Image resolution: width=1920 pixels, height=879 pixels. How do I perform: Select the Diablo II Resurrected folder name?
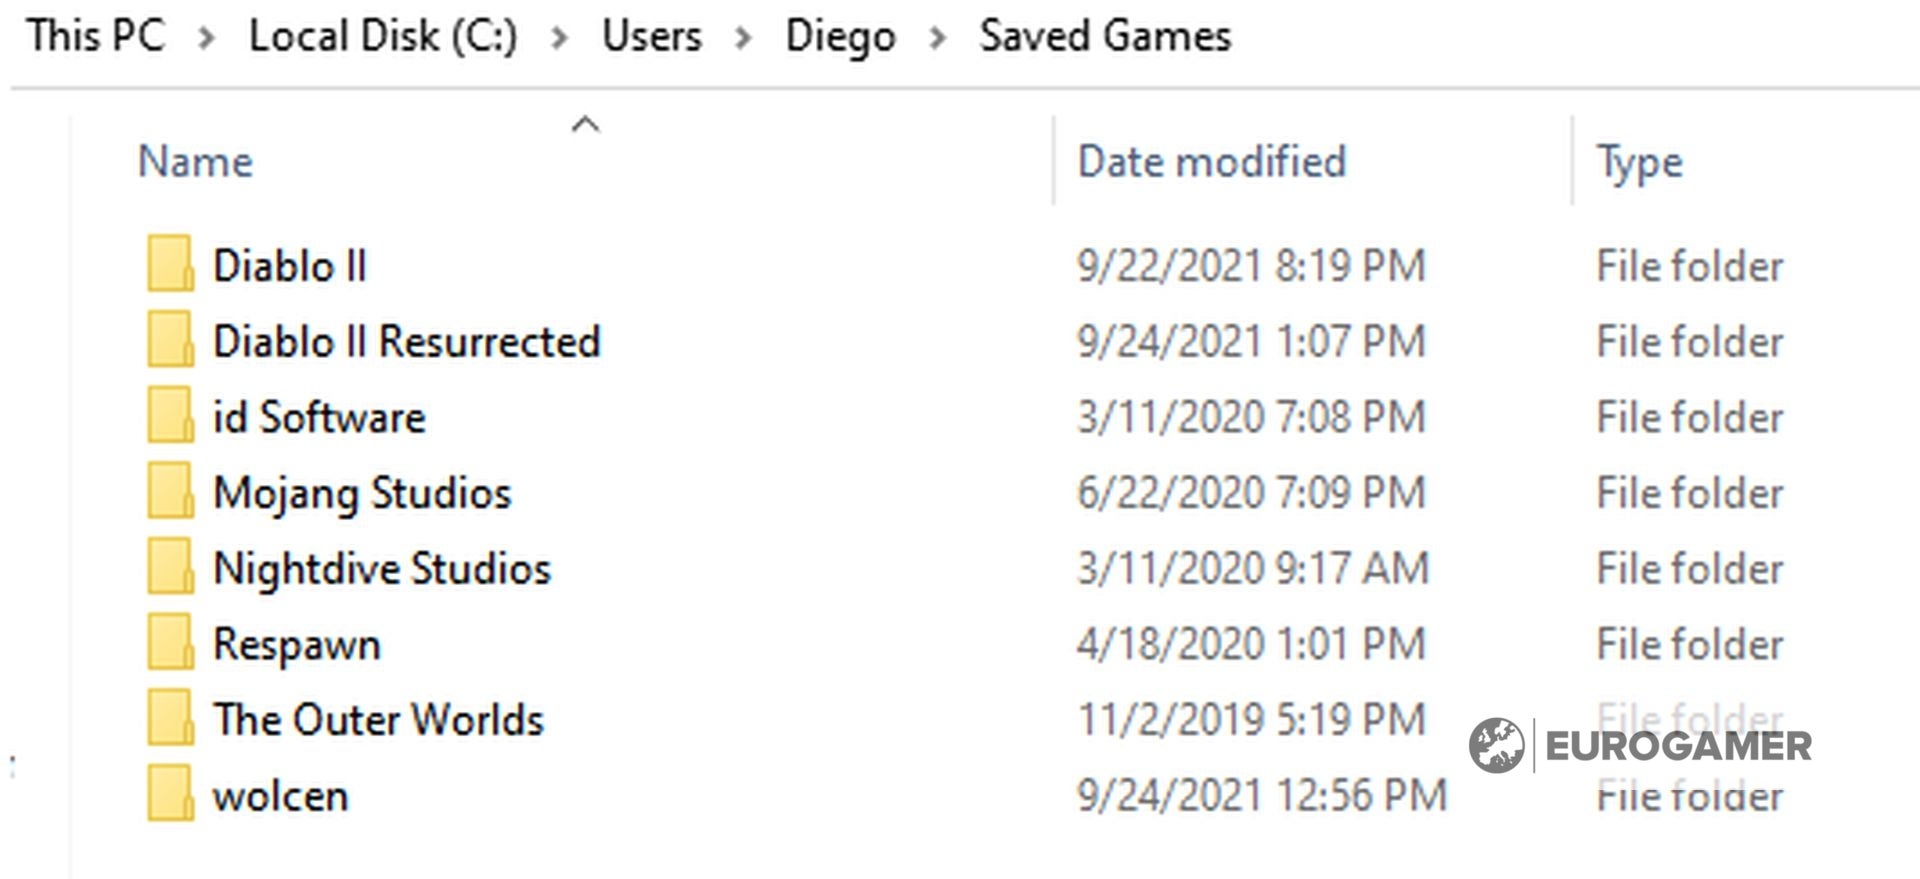407,341
